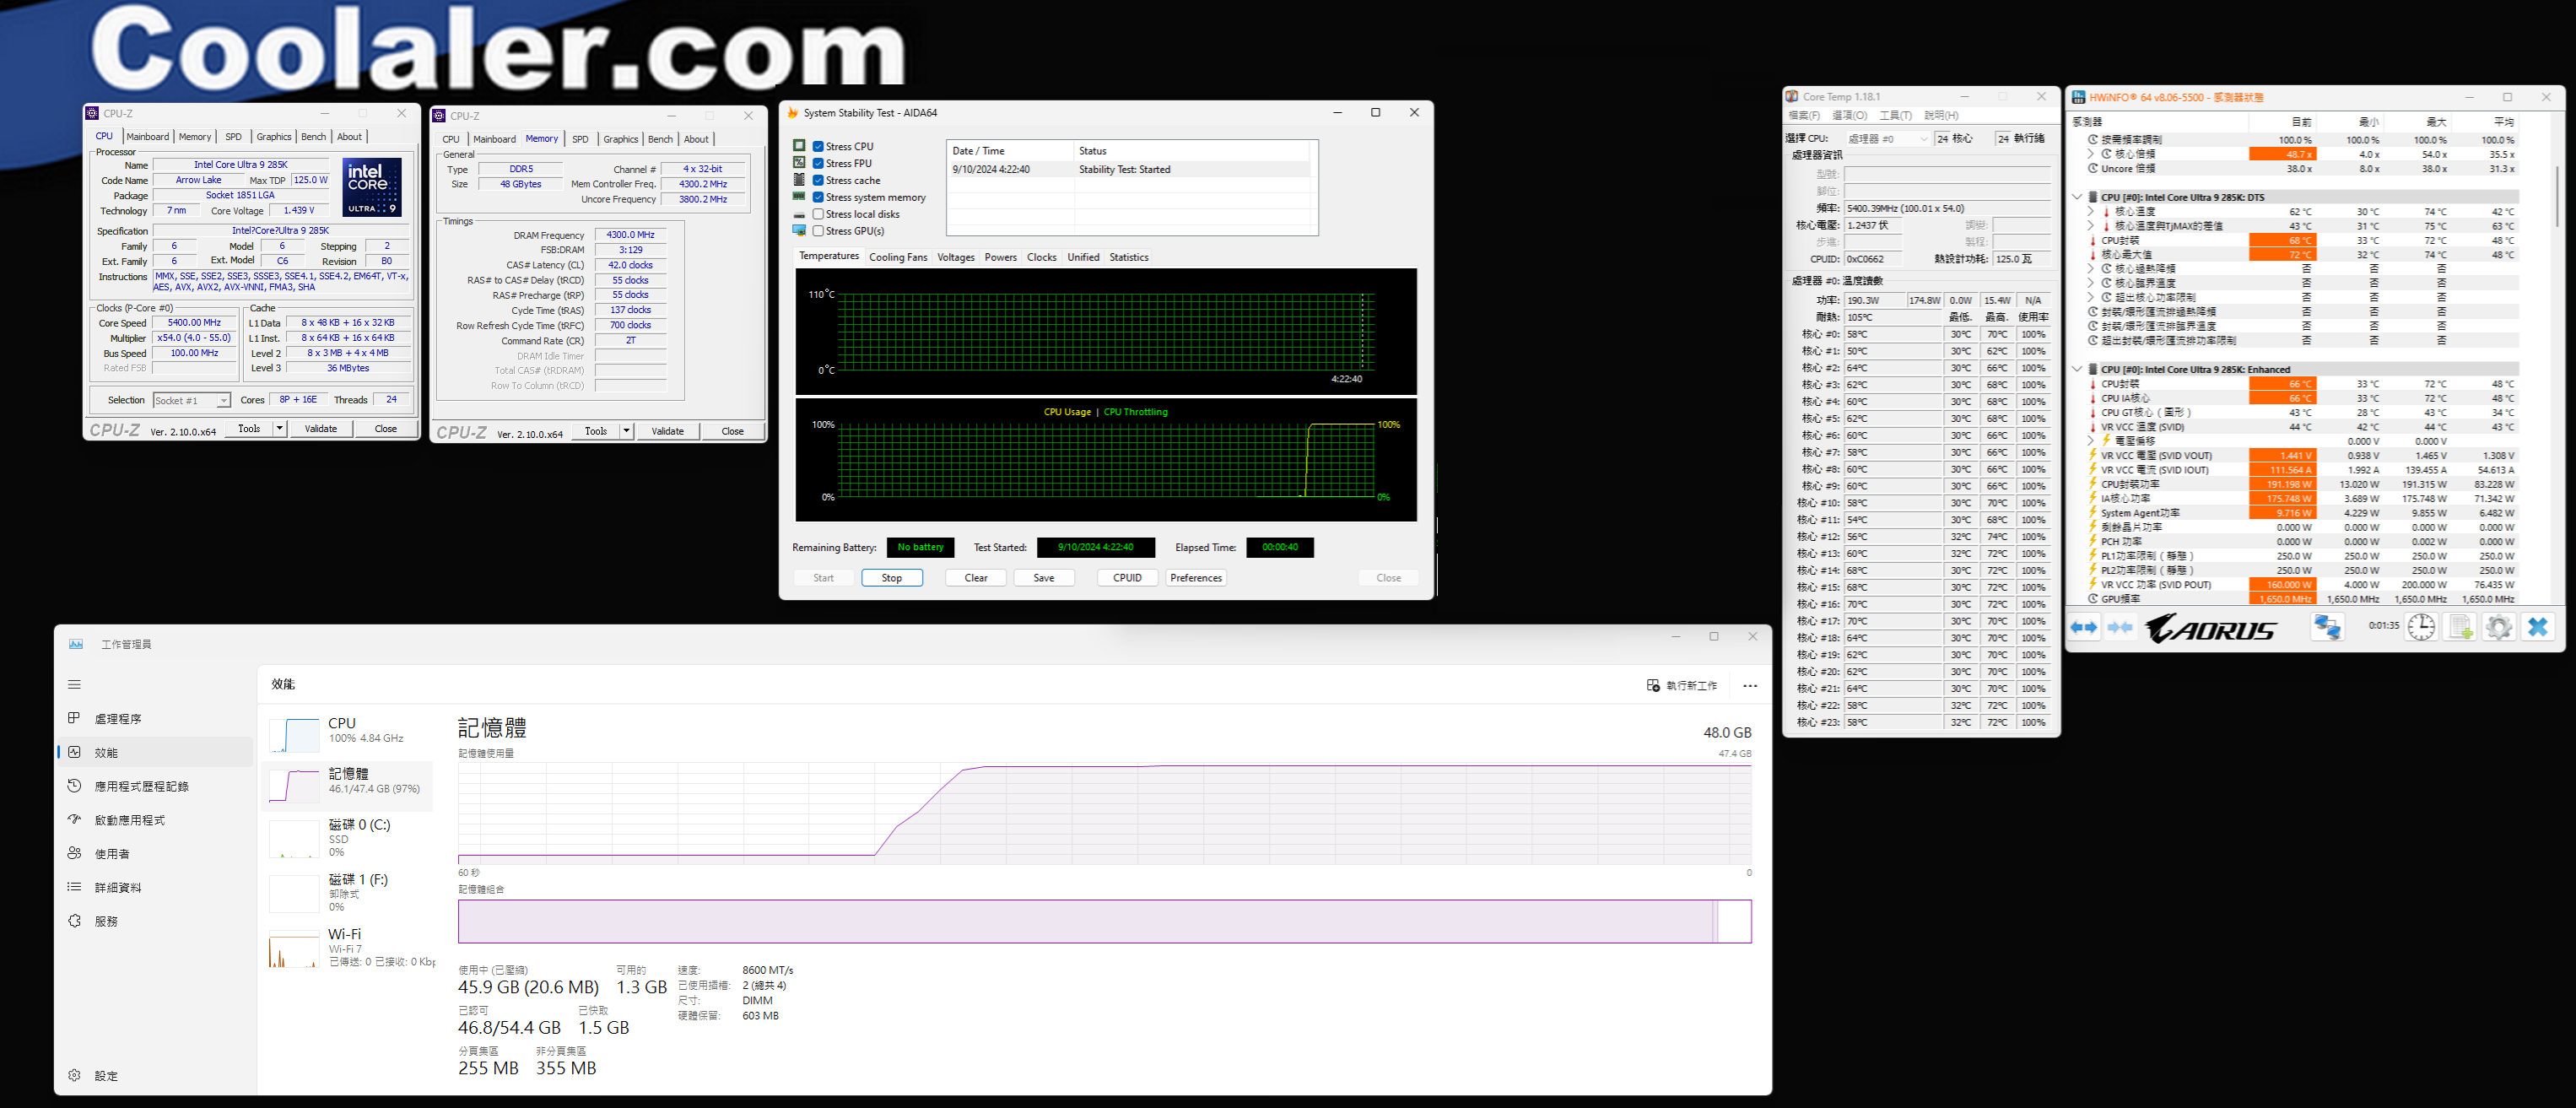Open 工具(T) menu in Core Temp
Viewport: 2576px width, 1108px height.
tap(1895, 115)
